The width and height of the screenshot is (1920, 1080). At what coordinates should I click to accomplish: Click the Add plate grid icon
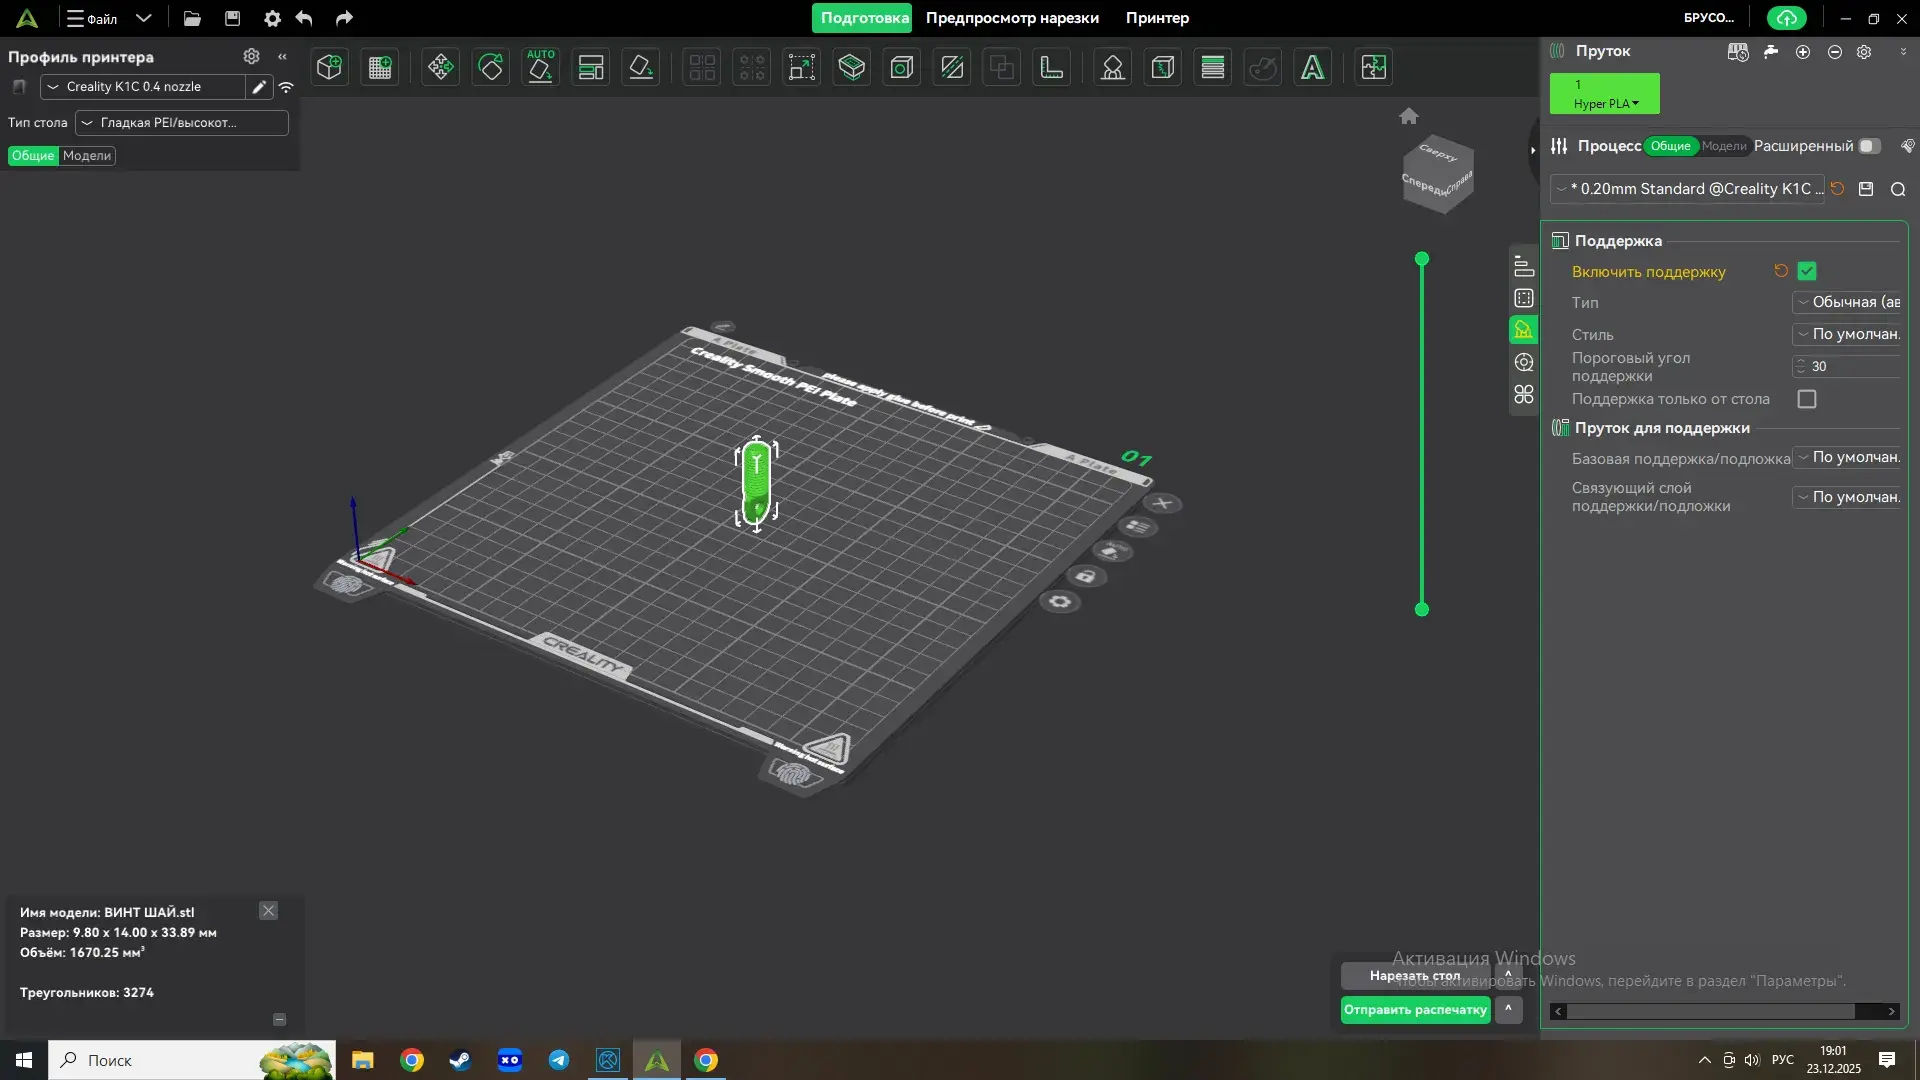[380, 67]
